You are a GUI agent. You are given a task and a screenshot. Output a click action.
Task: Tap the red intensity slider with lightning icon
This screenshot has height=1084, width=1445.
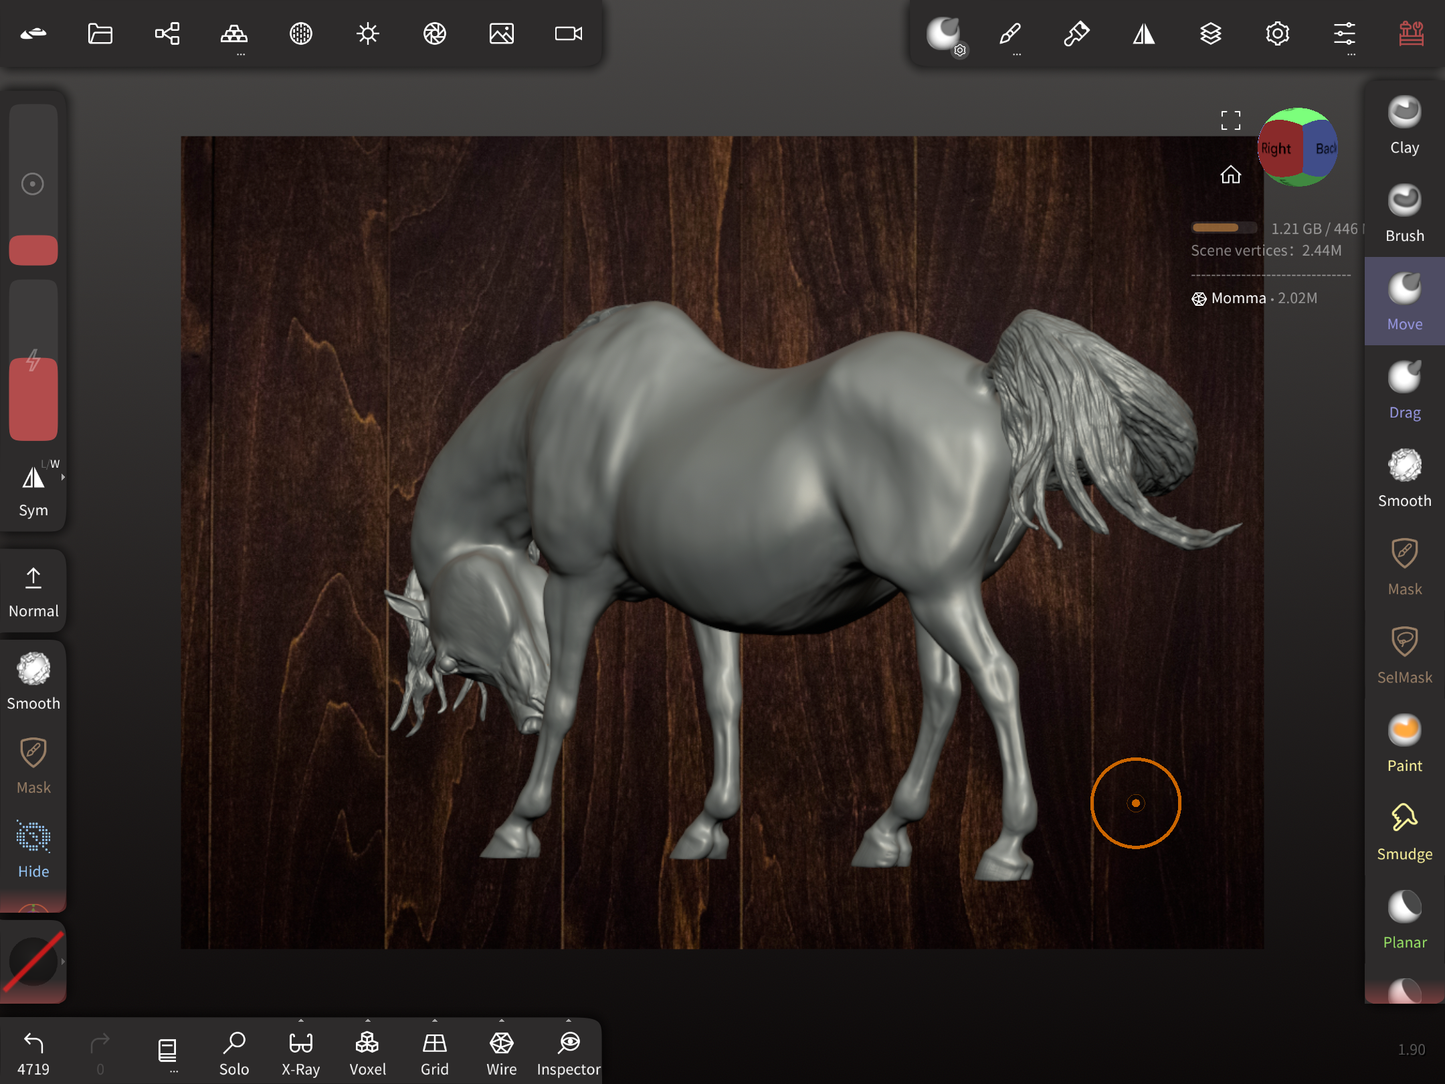33,398
